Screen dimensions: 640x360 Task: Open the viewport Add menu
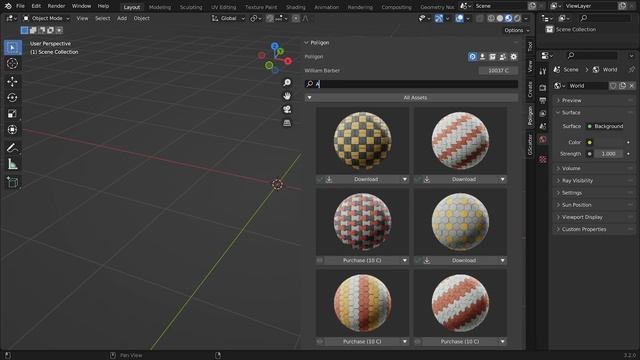pos(122,18)
